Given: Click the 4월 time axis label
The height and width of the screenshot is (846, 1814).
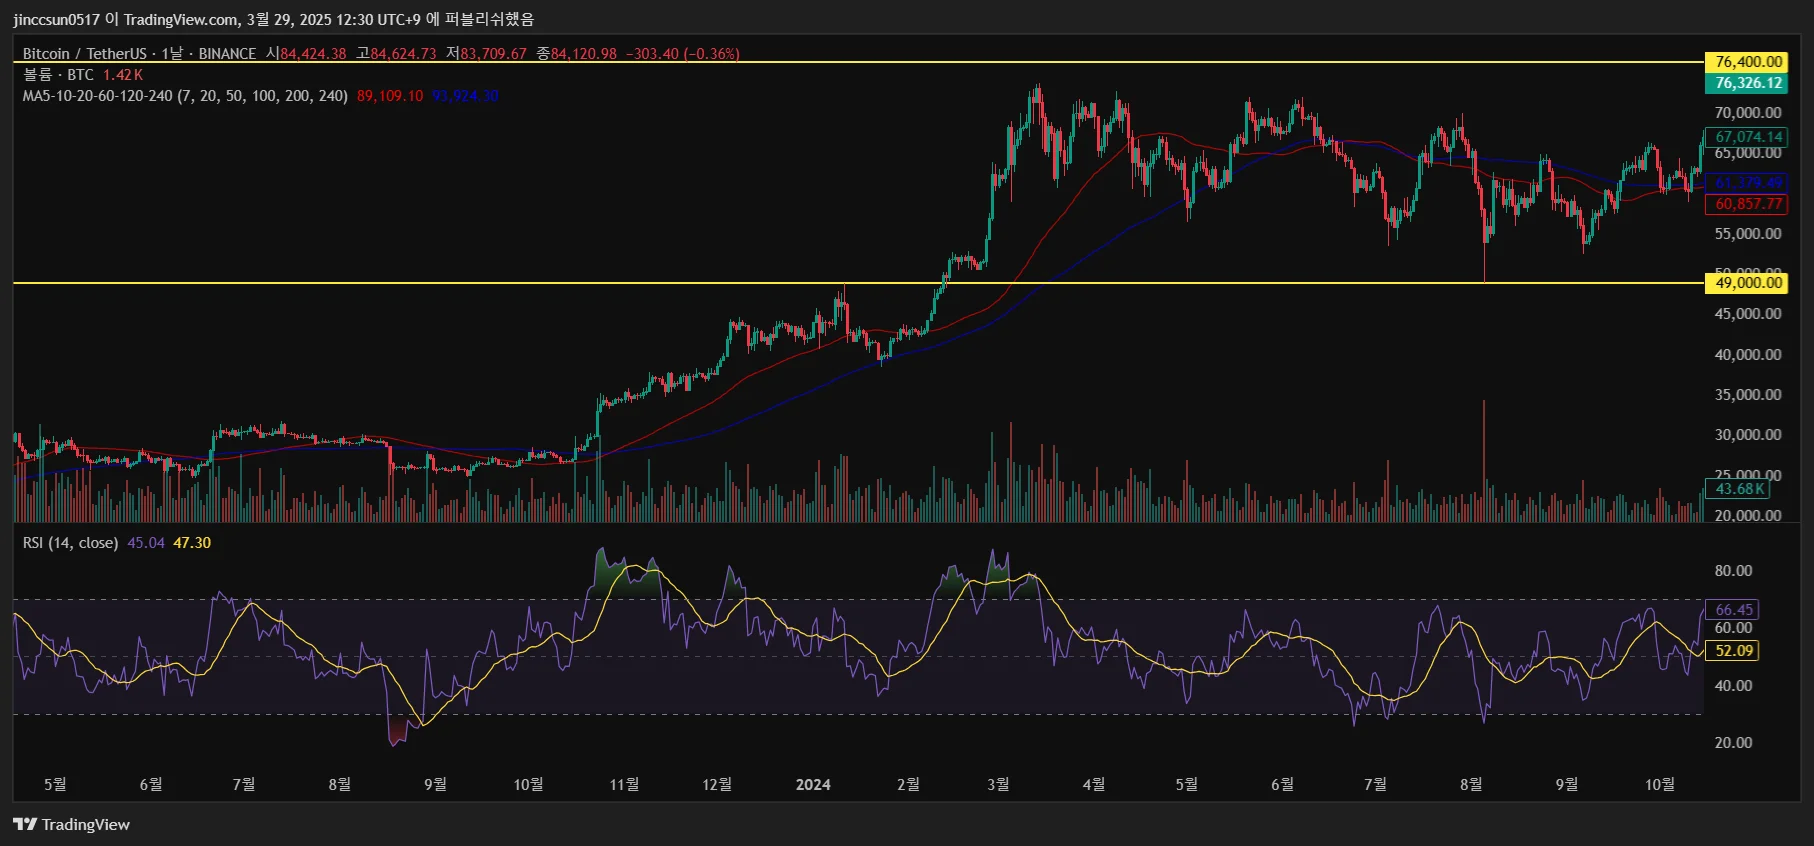Looking at the screenshot, I should tap(1094, 785).
